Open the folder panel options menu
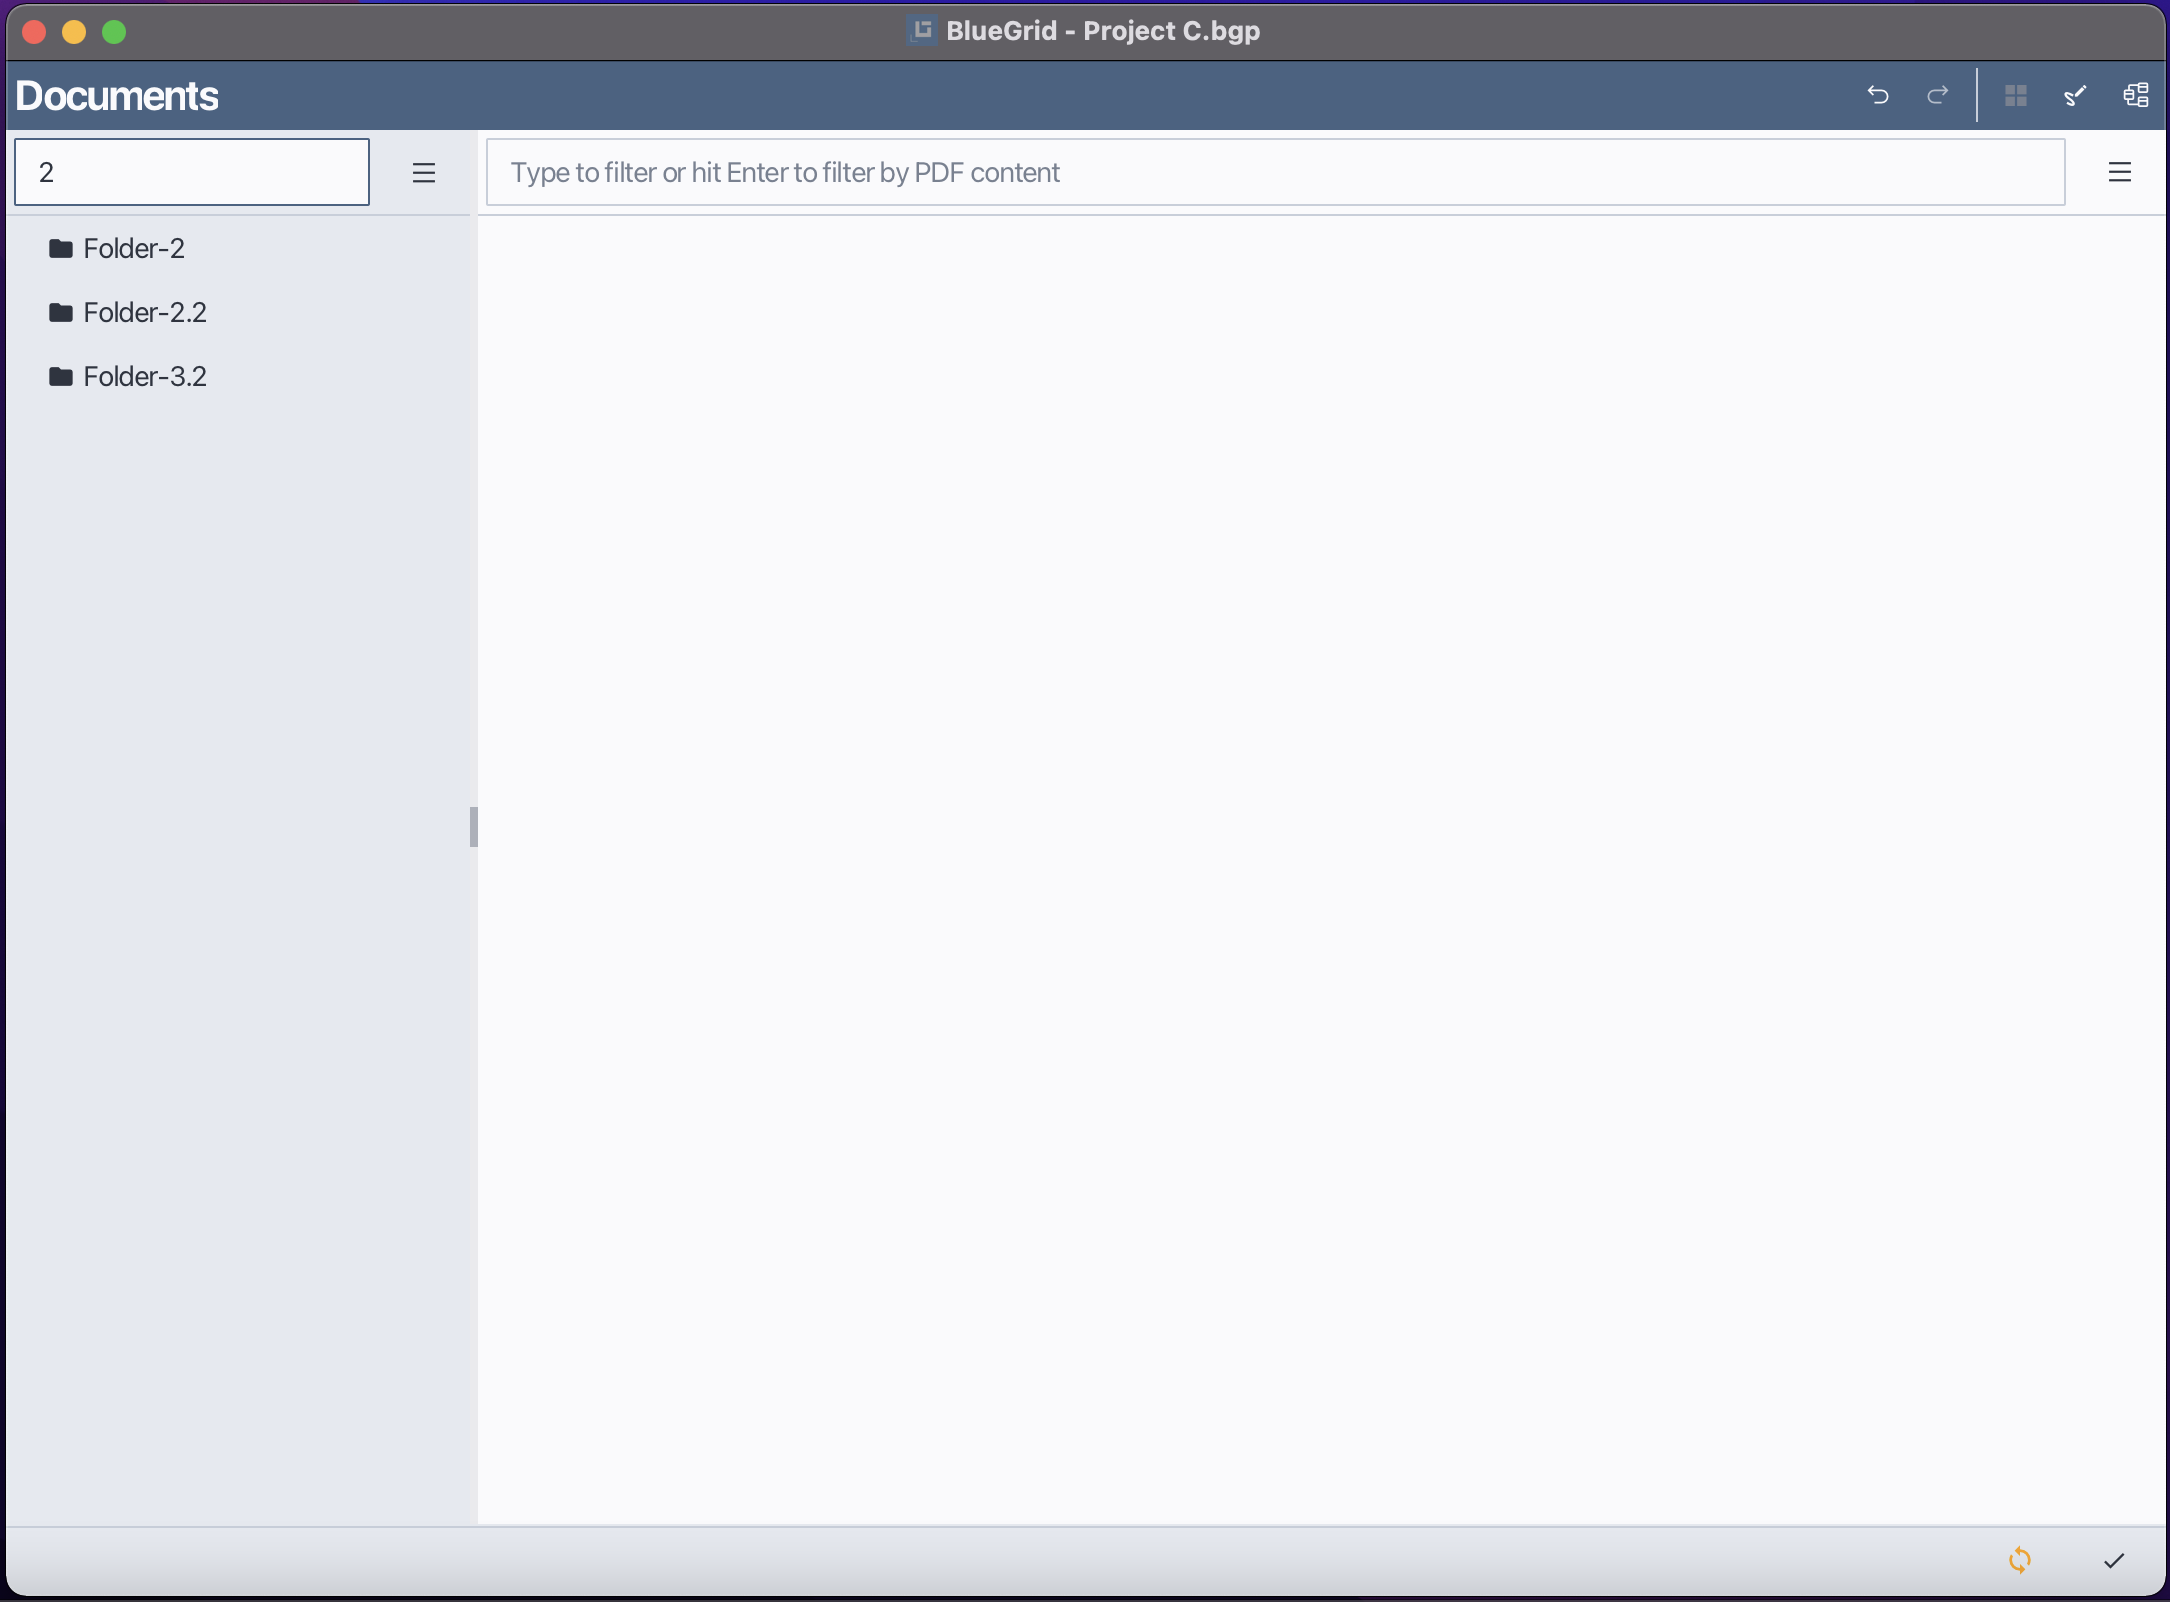Image resolution: width=2170 pixels, height=1602 pixels. pos(424,172)
